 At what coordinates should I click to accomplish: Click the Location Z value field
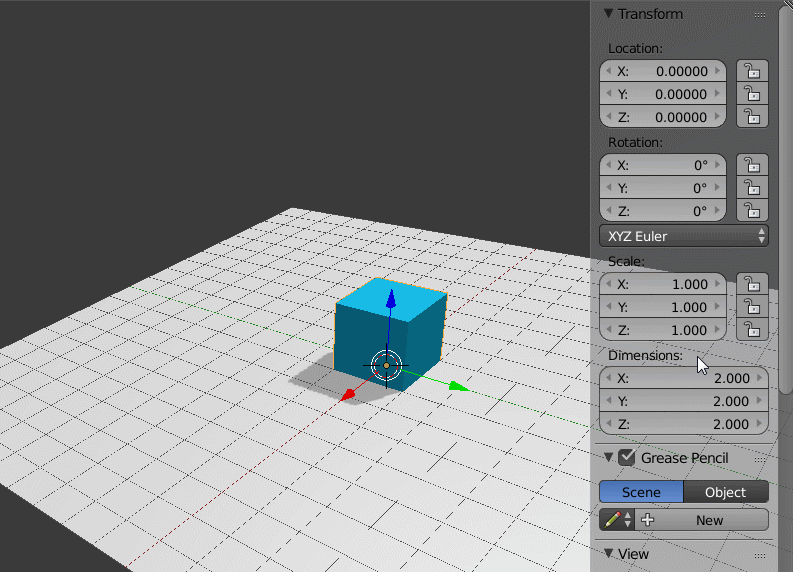click(x=663, y=117)
